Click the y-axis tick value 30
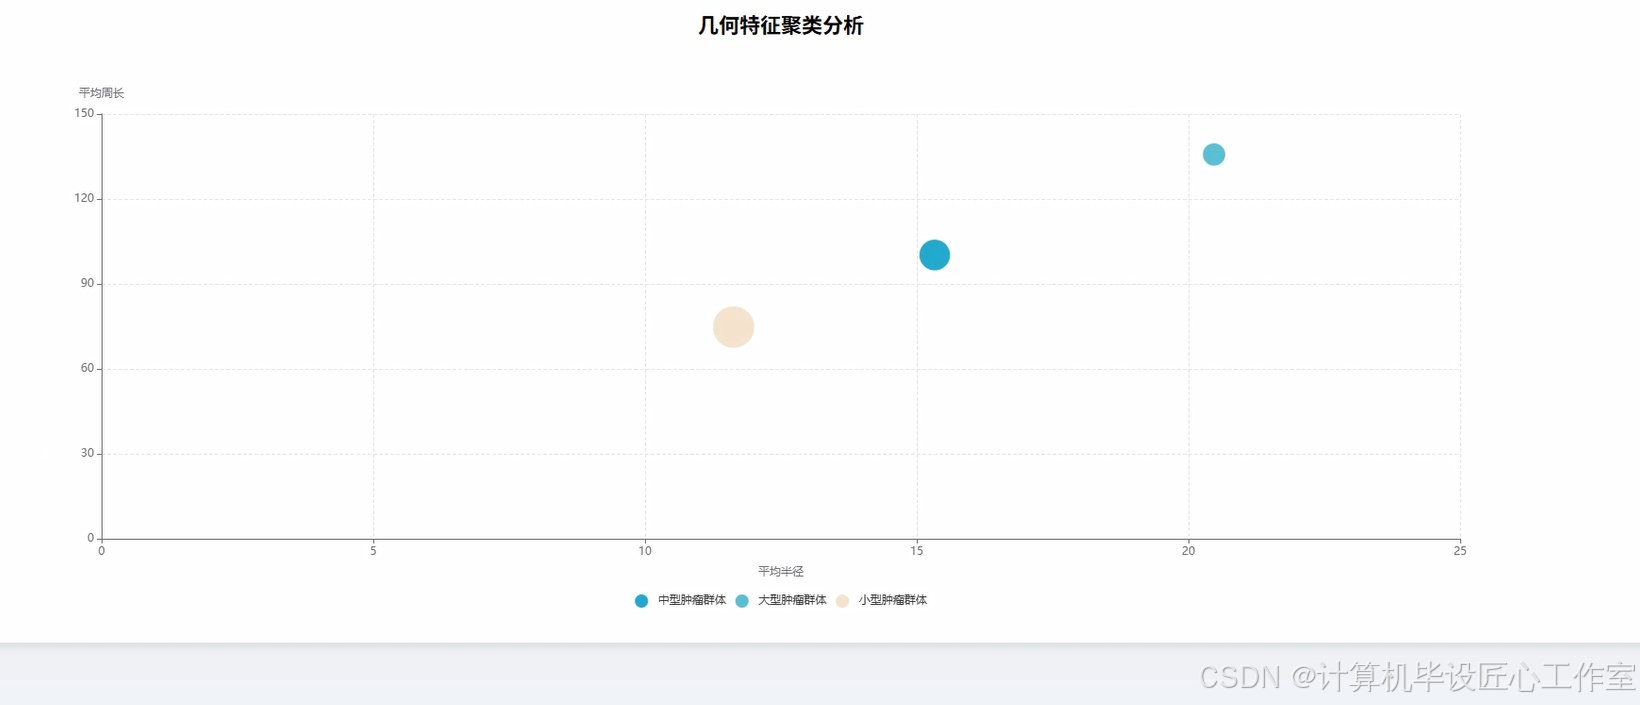Image resolution: width=1640 pixels, height=705 pixels. 87,453
